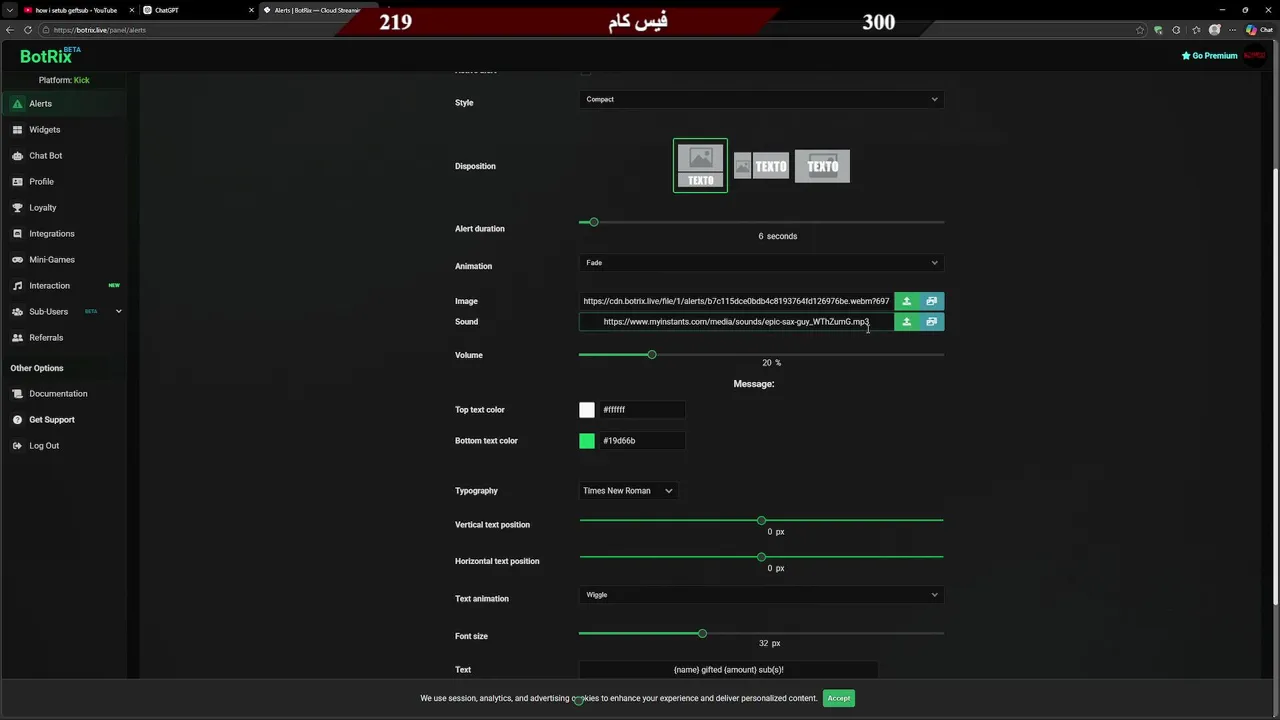1280x720 pixels.
Task: Click the Loyalty trophy icon
Action: point(18,208)
